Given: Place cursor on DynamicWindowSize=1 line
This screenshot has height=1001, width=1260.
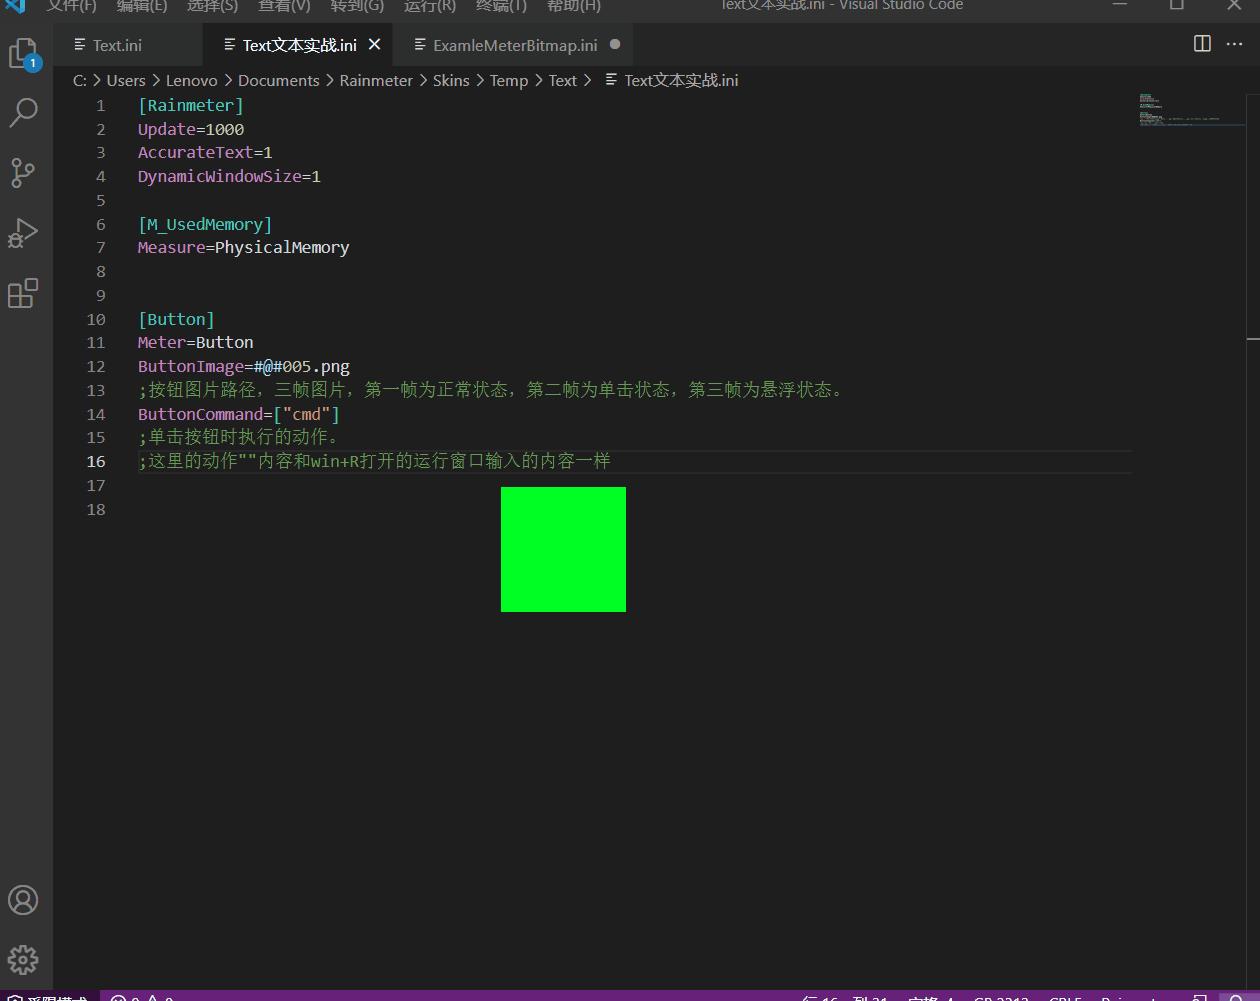Looking at the screenshot, I should tap(229, 176).
